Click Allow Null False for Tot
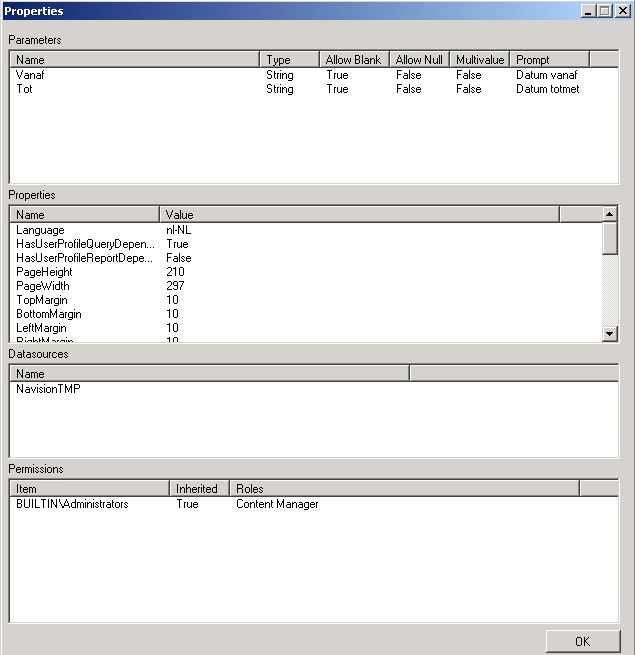635x655 pixels. 409,89
